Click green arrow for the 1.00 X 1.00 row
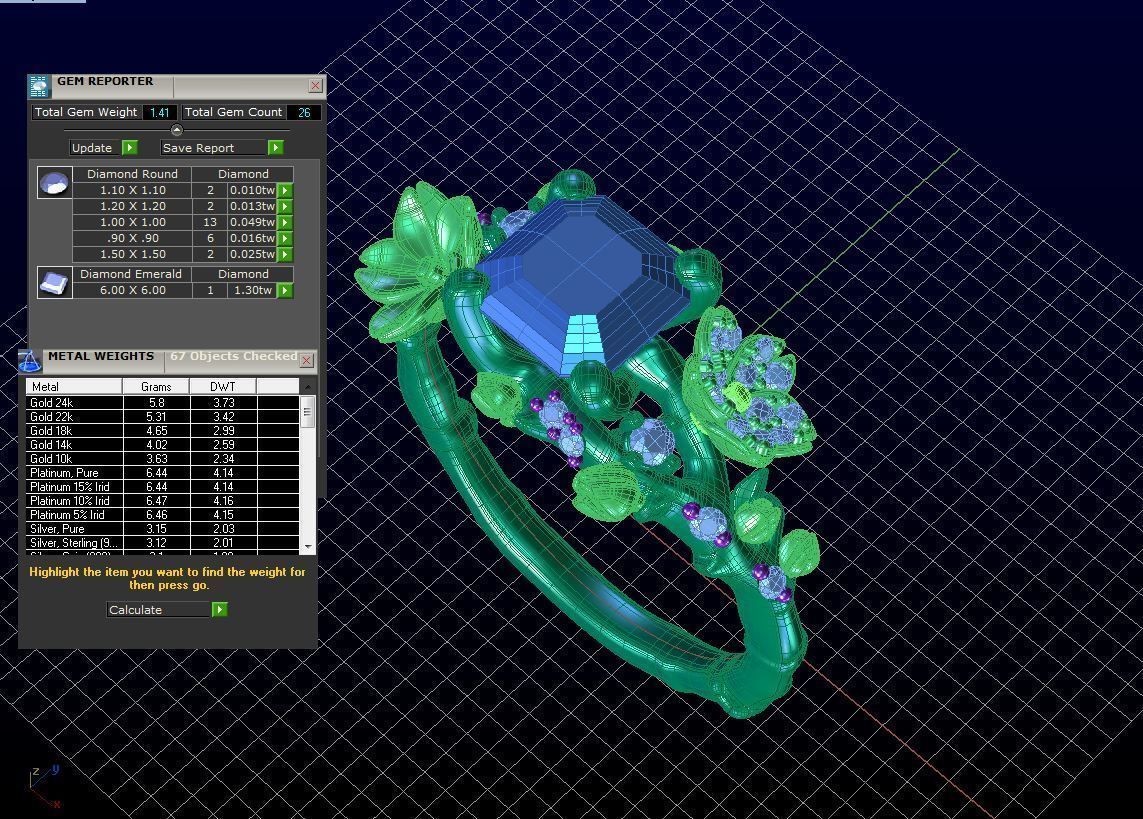This screenshot has width=1143, height=819. (285, 222)
